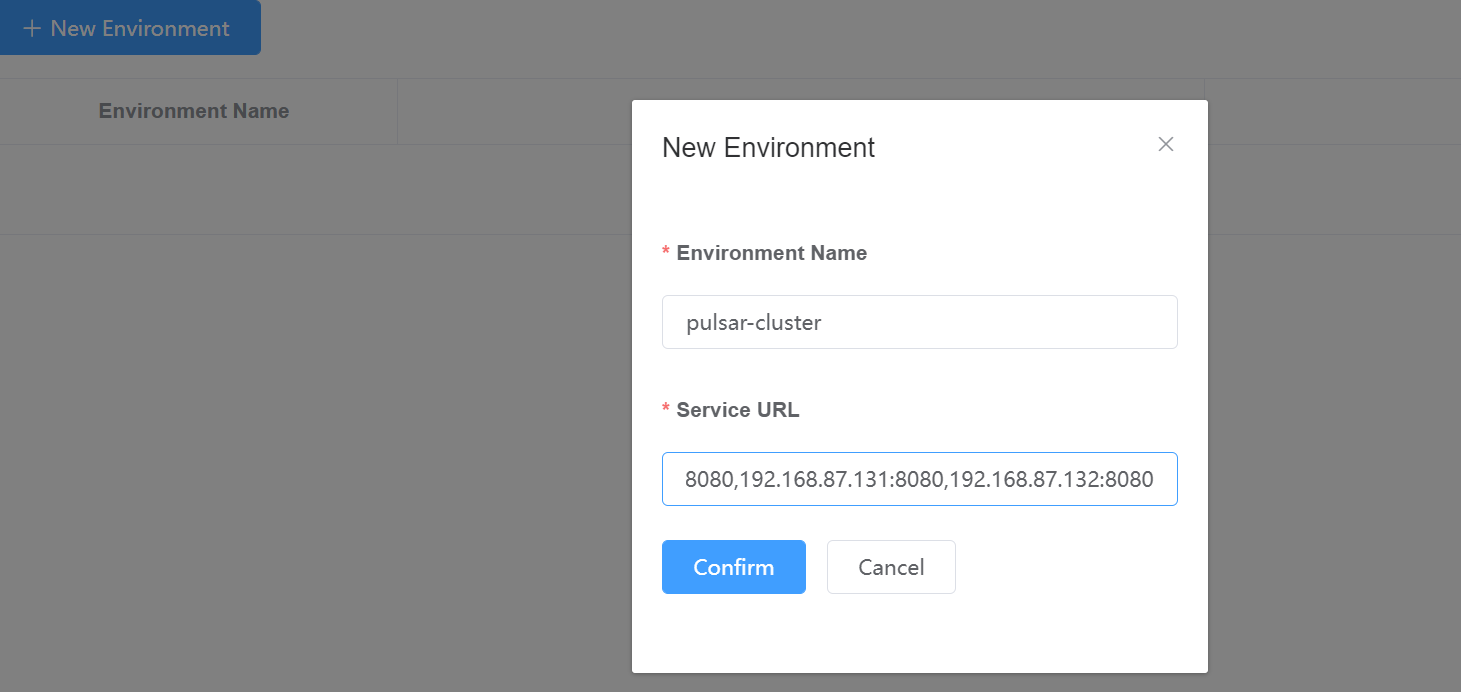Click the red asterisk beside Environment Name label
This screenshot has height=692, width=1461.
coord(666,254)
